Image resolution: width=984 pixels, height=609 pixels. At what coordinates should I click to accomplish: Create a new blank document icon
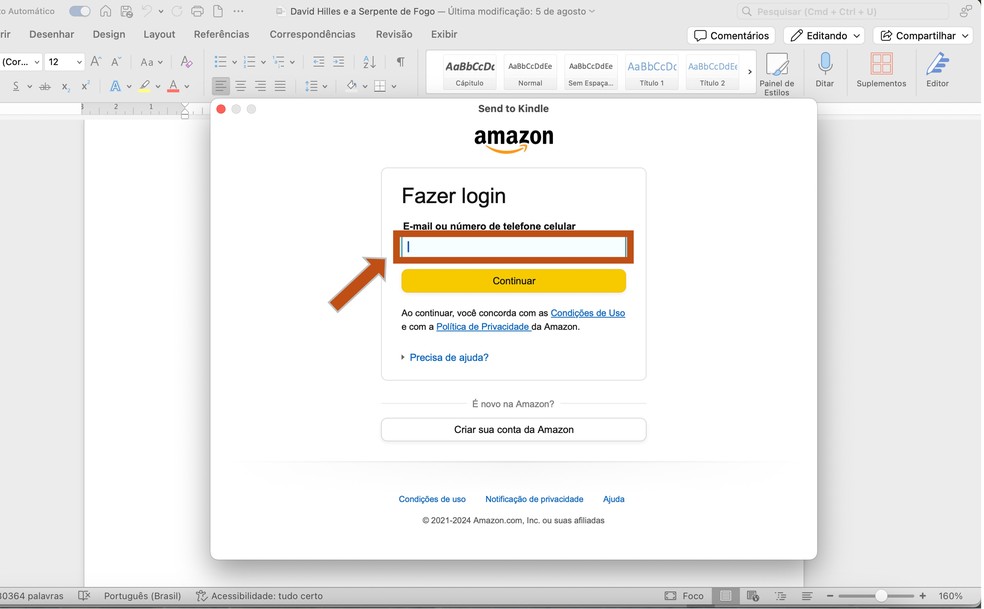tap(218, 11)
